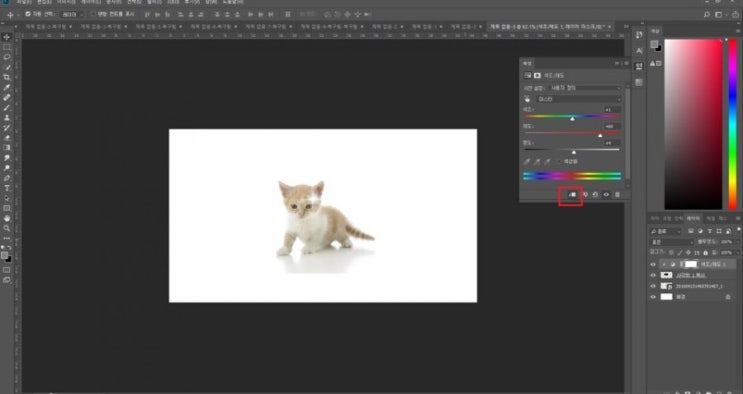Clip adjustment to layer below button
This screenshot has height=394, width=743.
[x=572, y=195]
